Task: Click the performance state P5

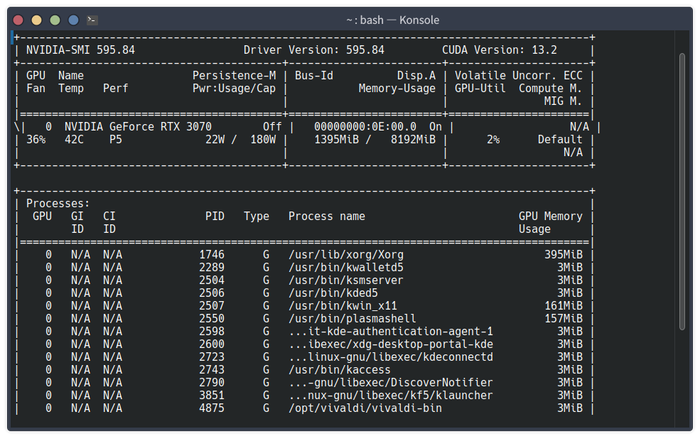Action: coord(116,140)
